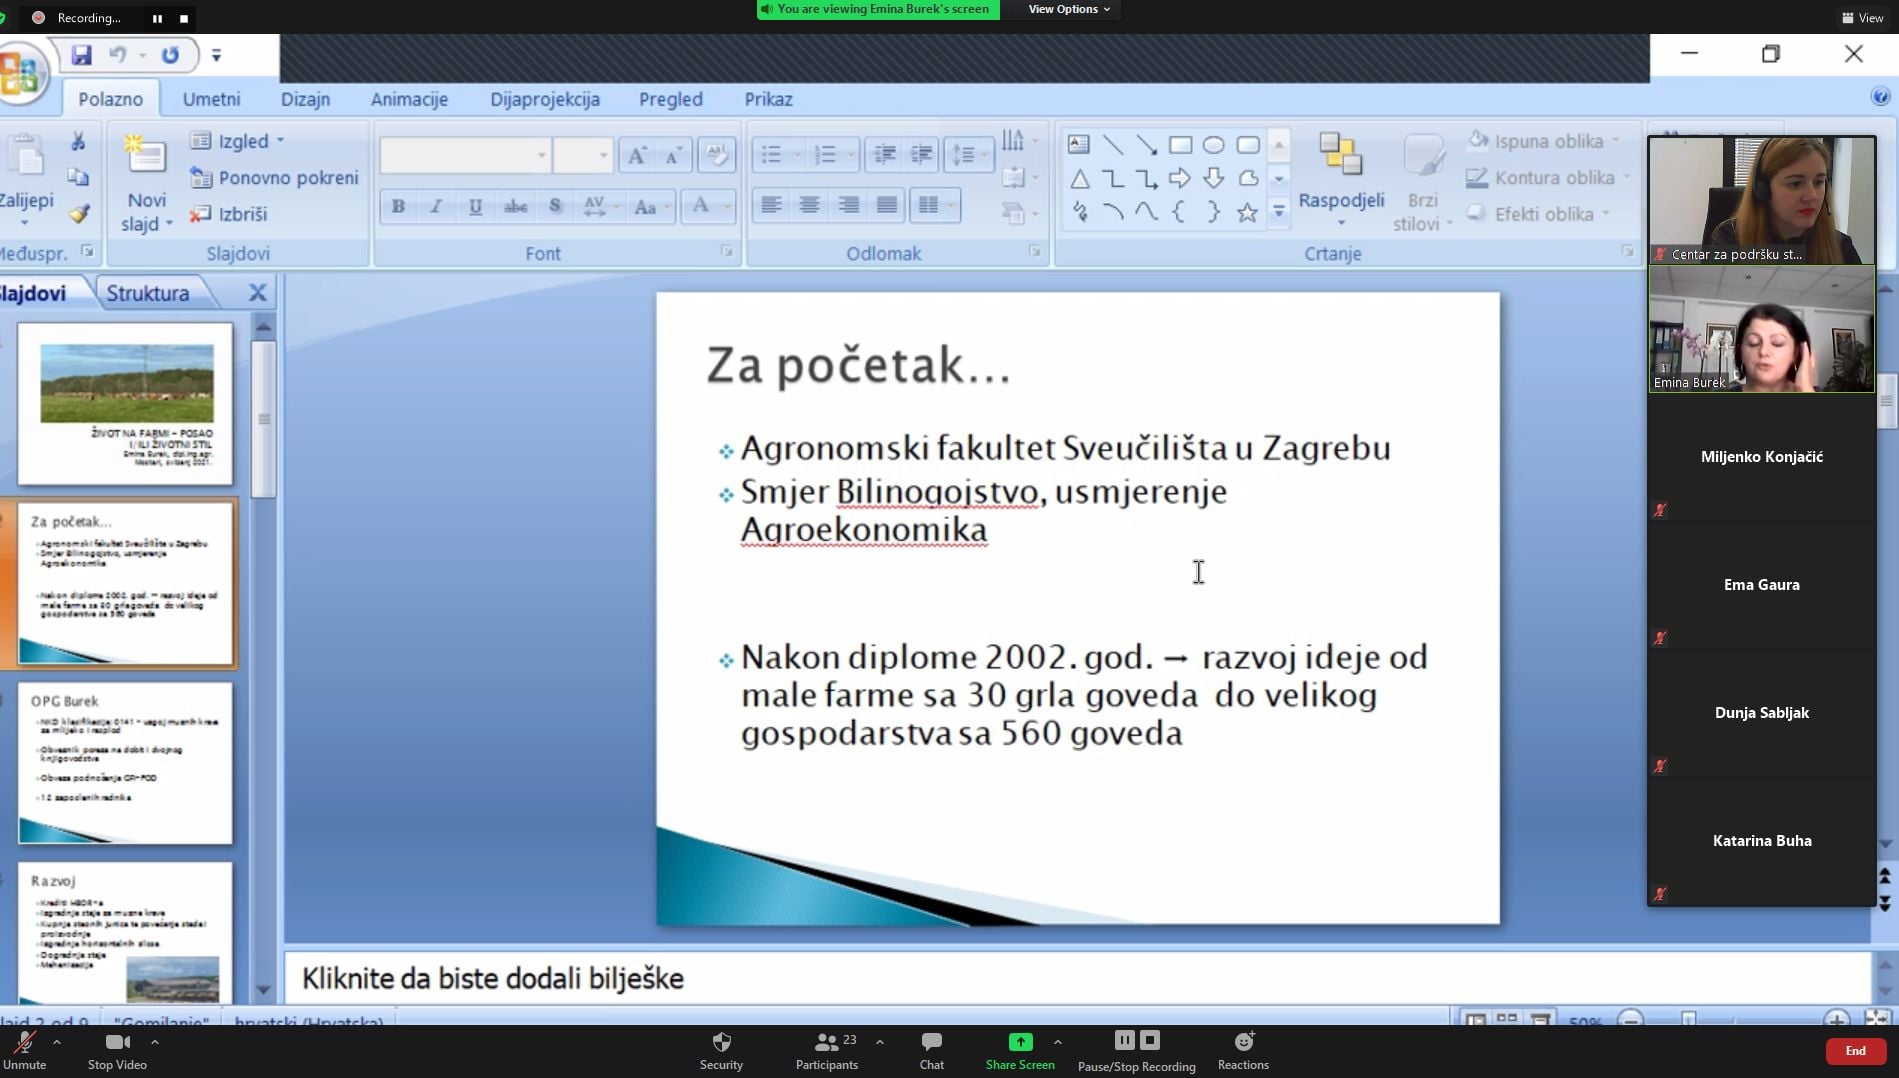The height and width of the screenshot is (1078, 1899).
Task: Click the Redo circular arrow icon
Action: tap(171, 55)
